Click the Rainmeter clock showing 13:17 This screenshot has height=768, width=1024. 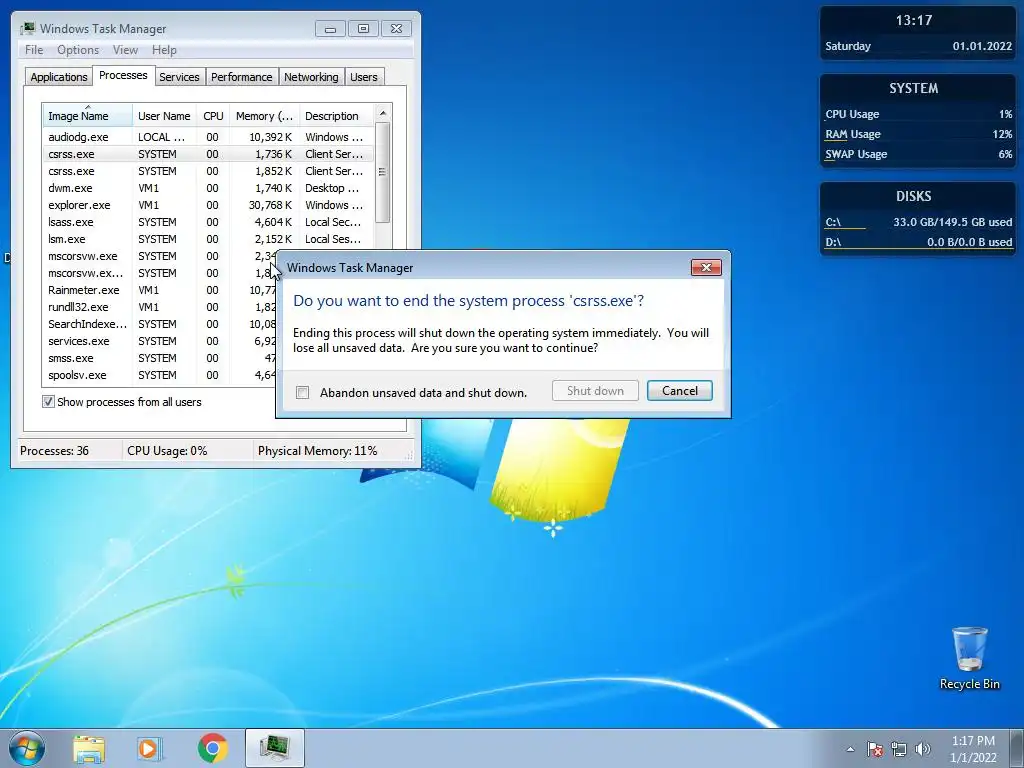tap(914, 20)
